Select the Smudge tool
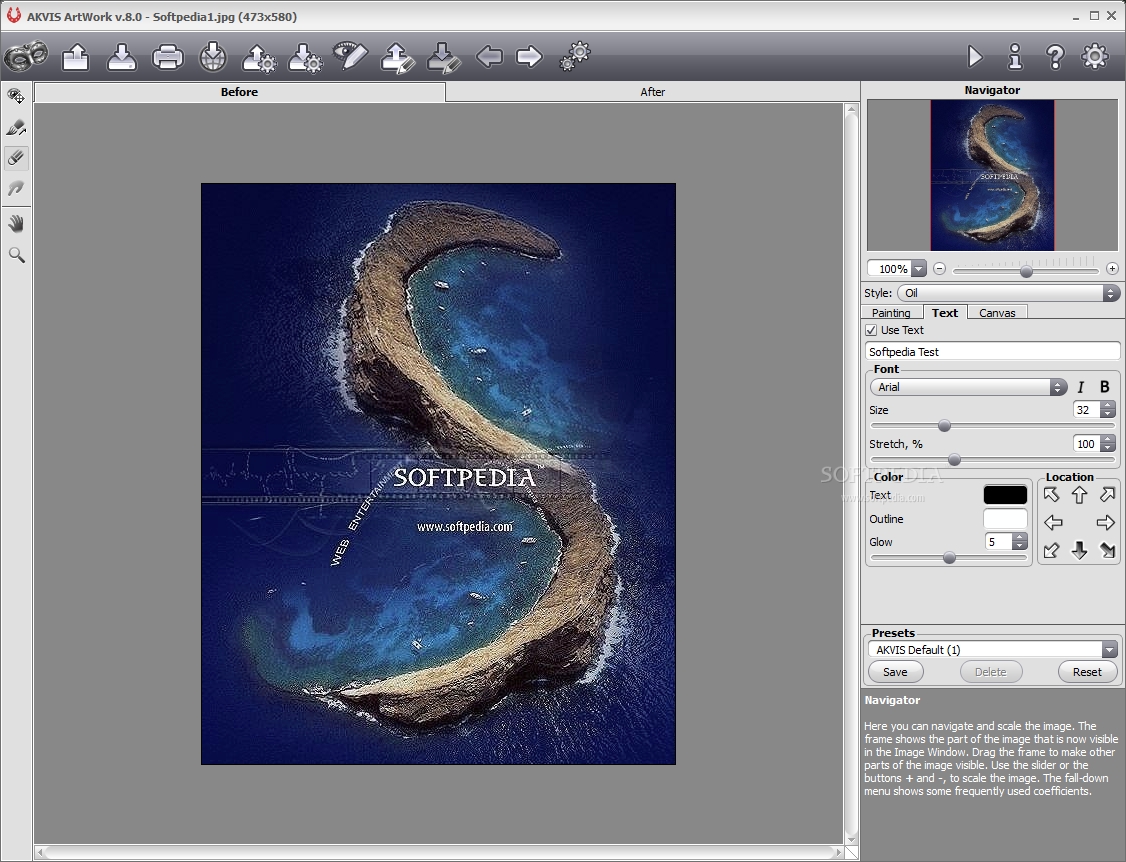Viewport: 1126px width, 862px height. pos(16,188)
